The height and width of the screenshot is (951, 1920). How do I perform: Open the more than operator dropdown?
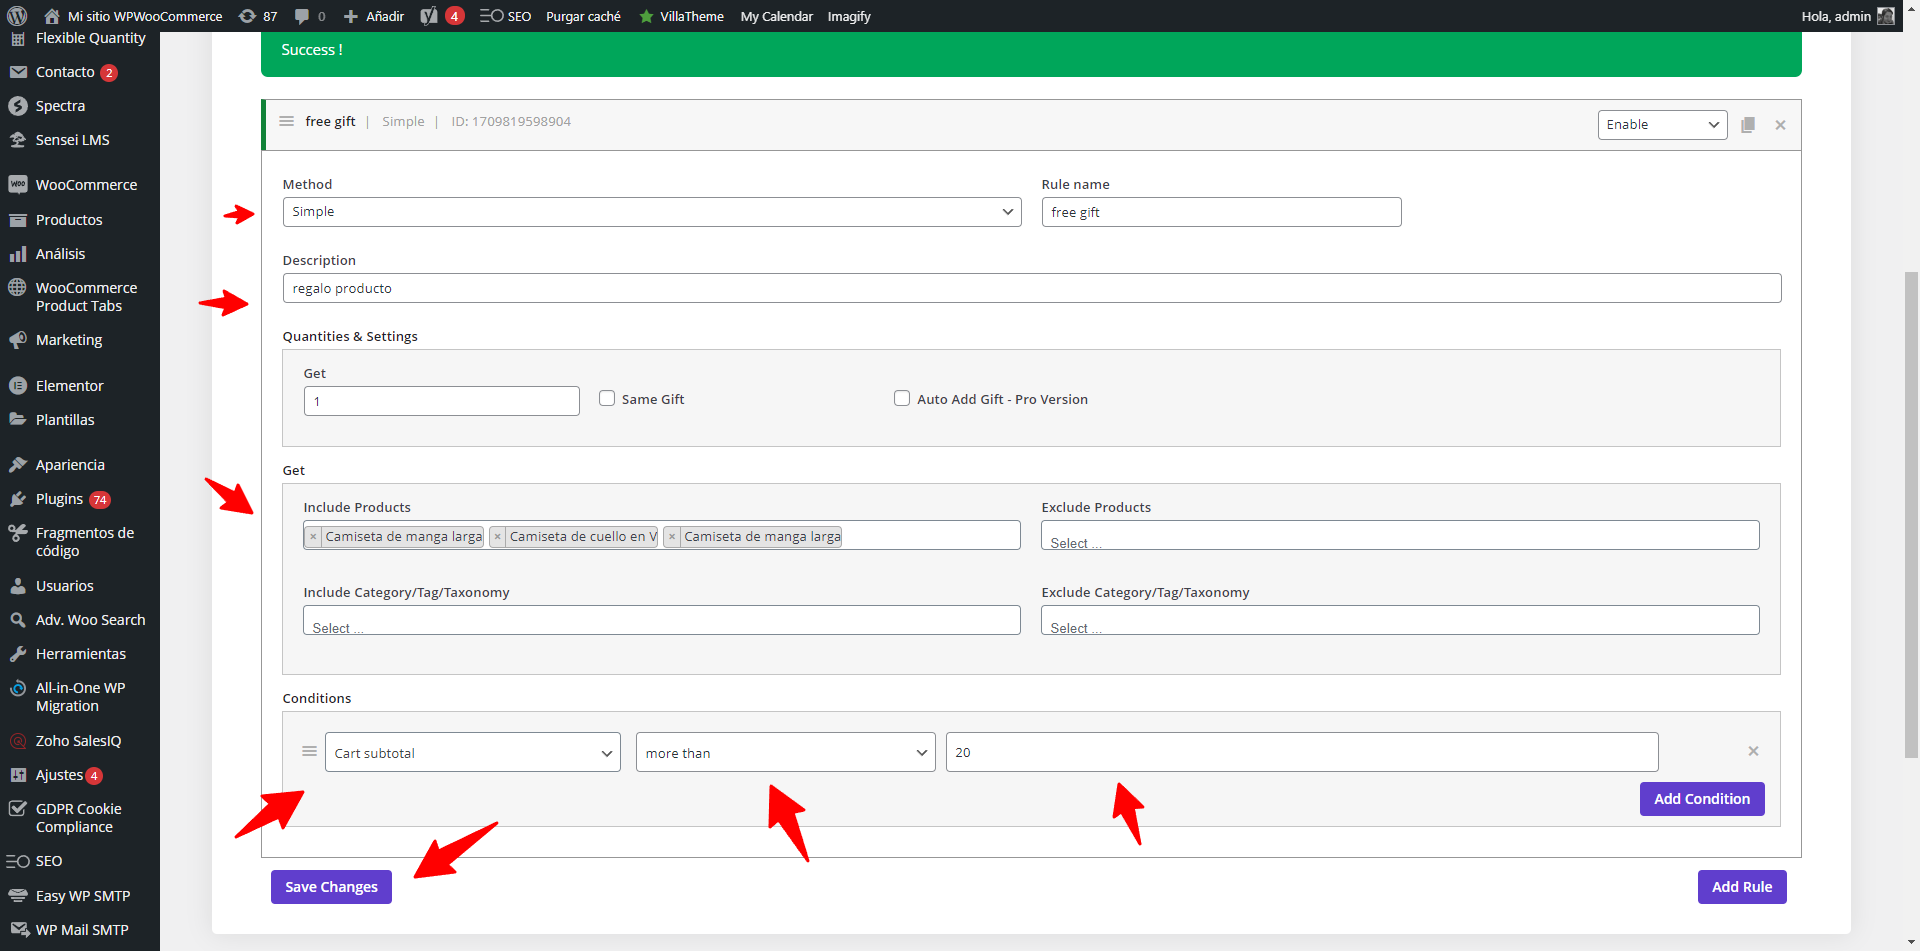[786, 753]
